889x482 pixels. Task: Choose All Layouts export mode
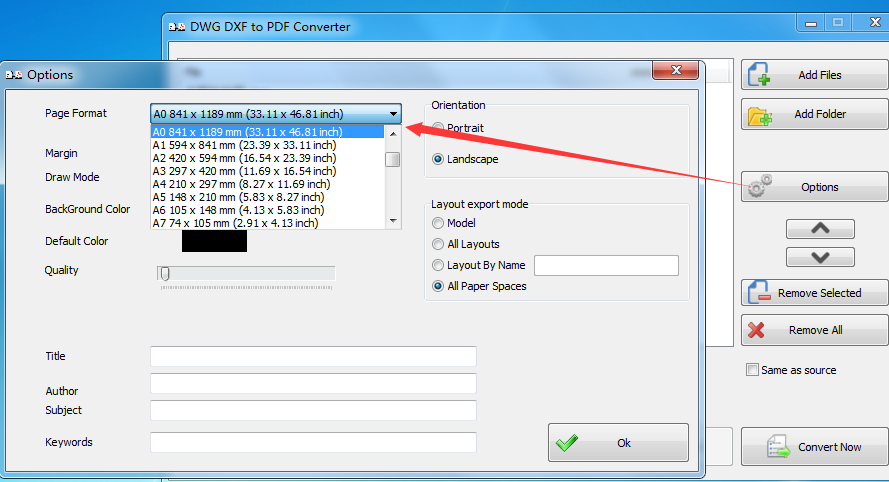point(438,244)
